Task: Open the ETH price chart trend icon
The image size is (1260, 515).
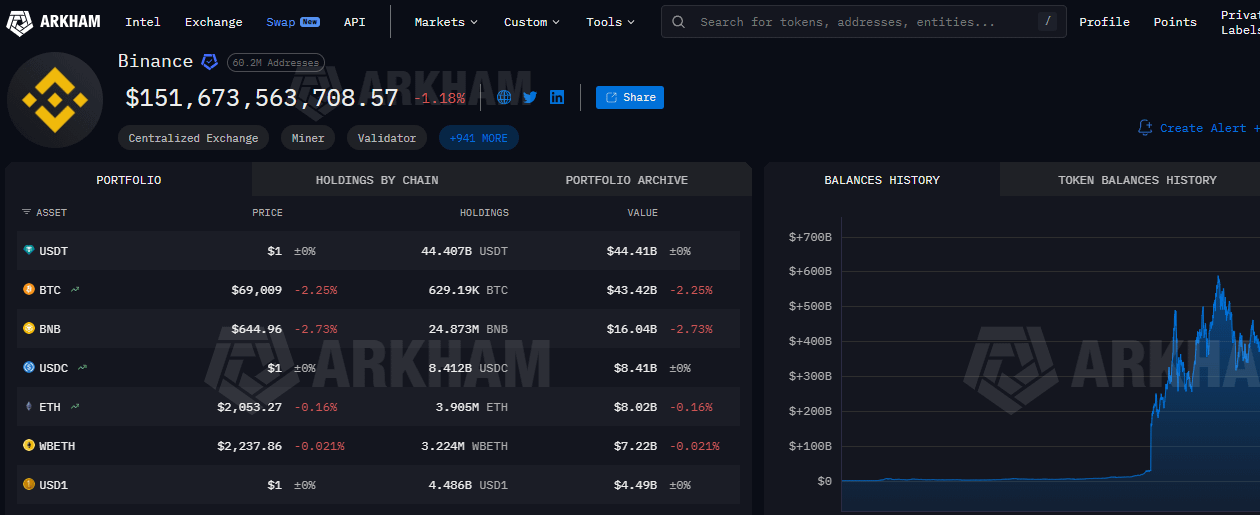Action: coord(75,407)
